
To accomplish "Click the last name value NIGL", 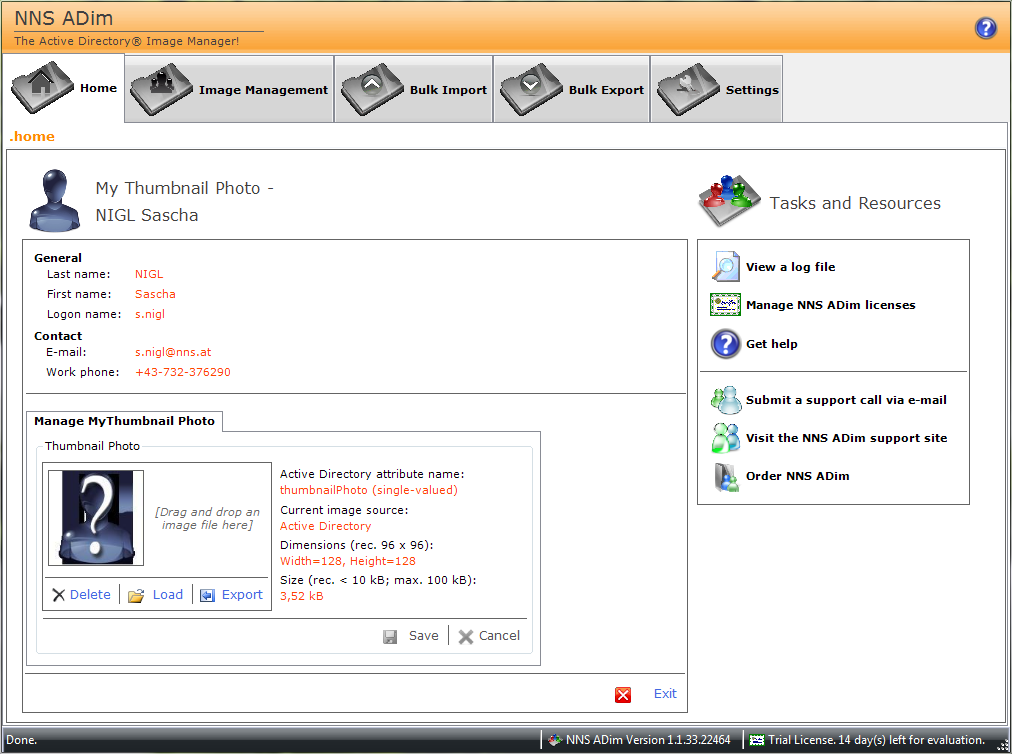I will coord(149,274).
